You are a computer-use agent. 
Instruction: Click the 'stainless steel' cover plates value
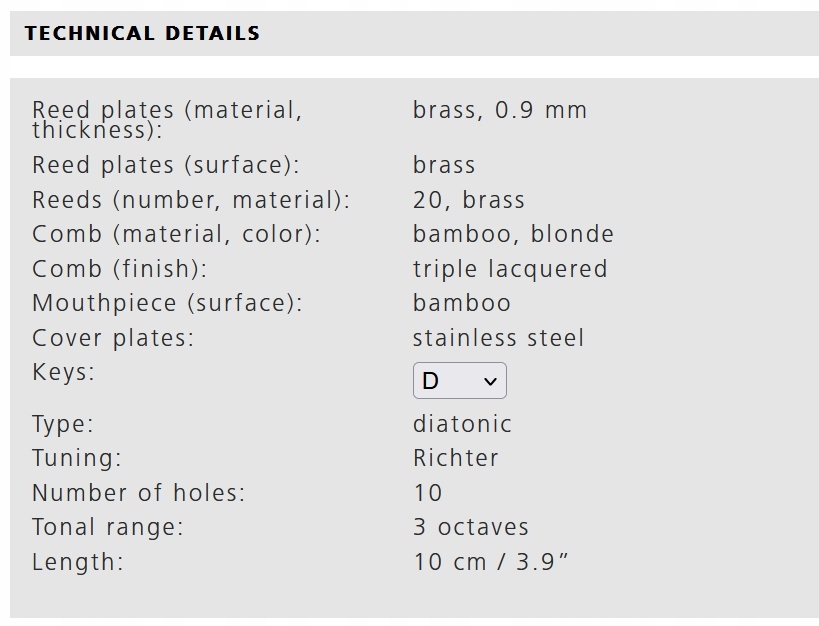tap(498, 338)
